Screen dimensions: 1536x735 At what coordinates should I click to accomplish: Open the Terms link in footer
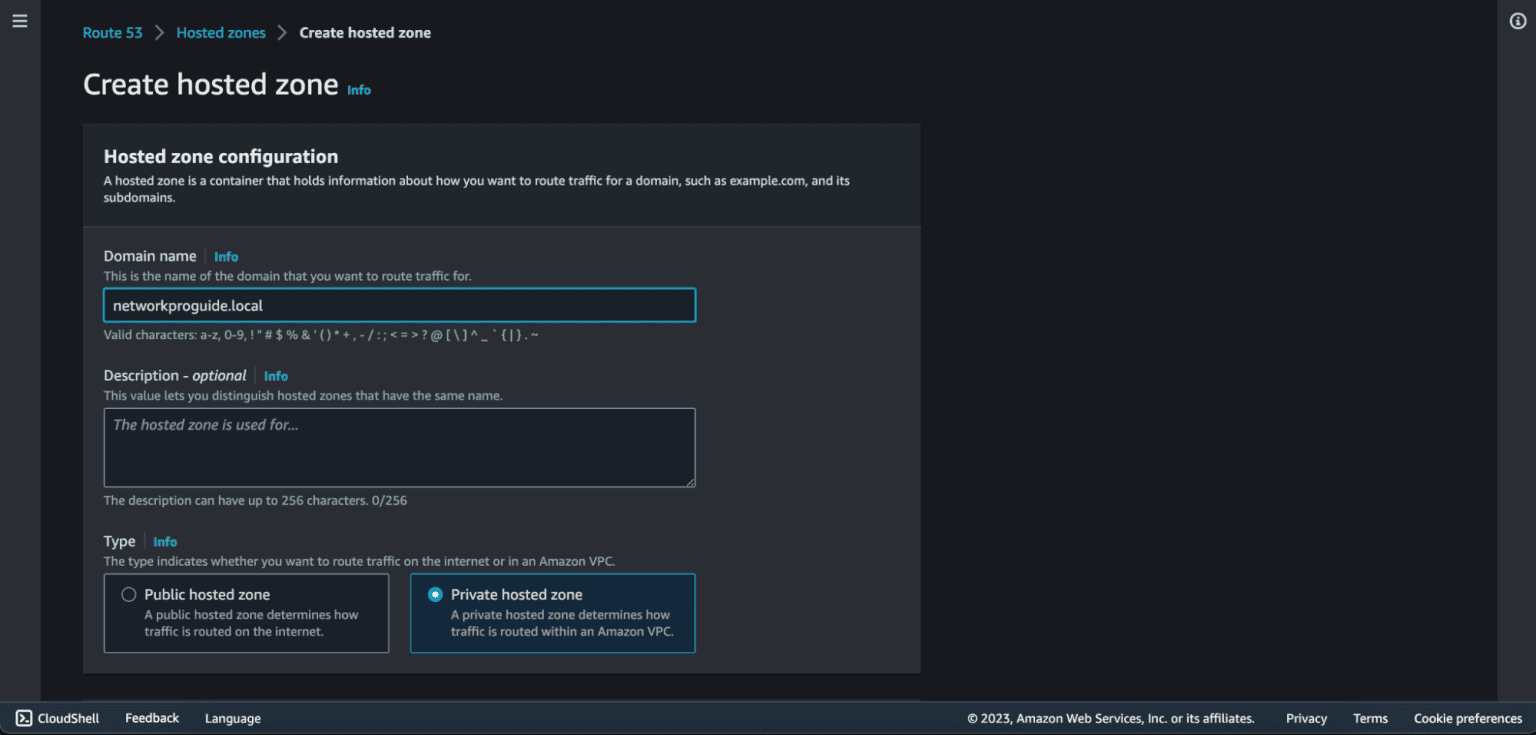click(1370, 718)
